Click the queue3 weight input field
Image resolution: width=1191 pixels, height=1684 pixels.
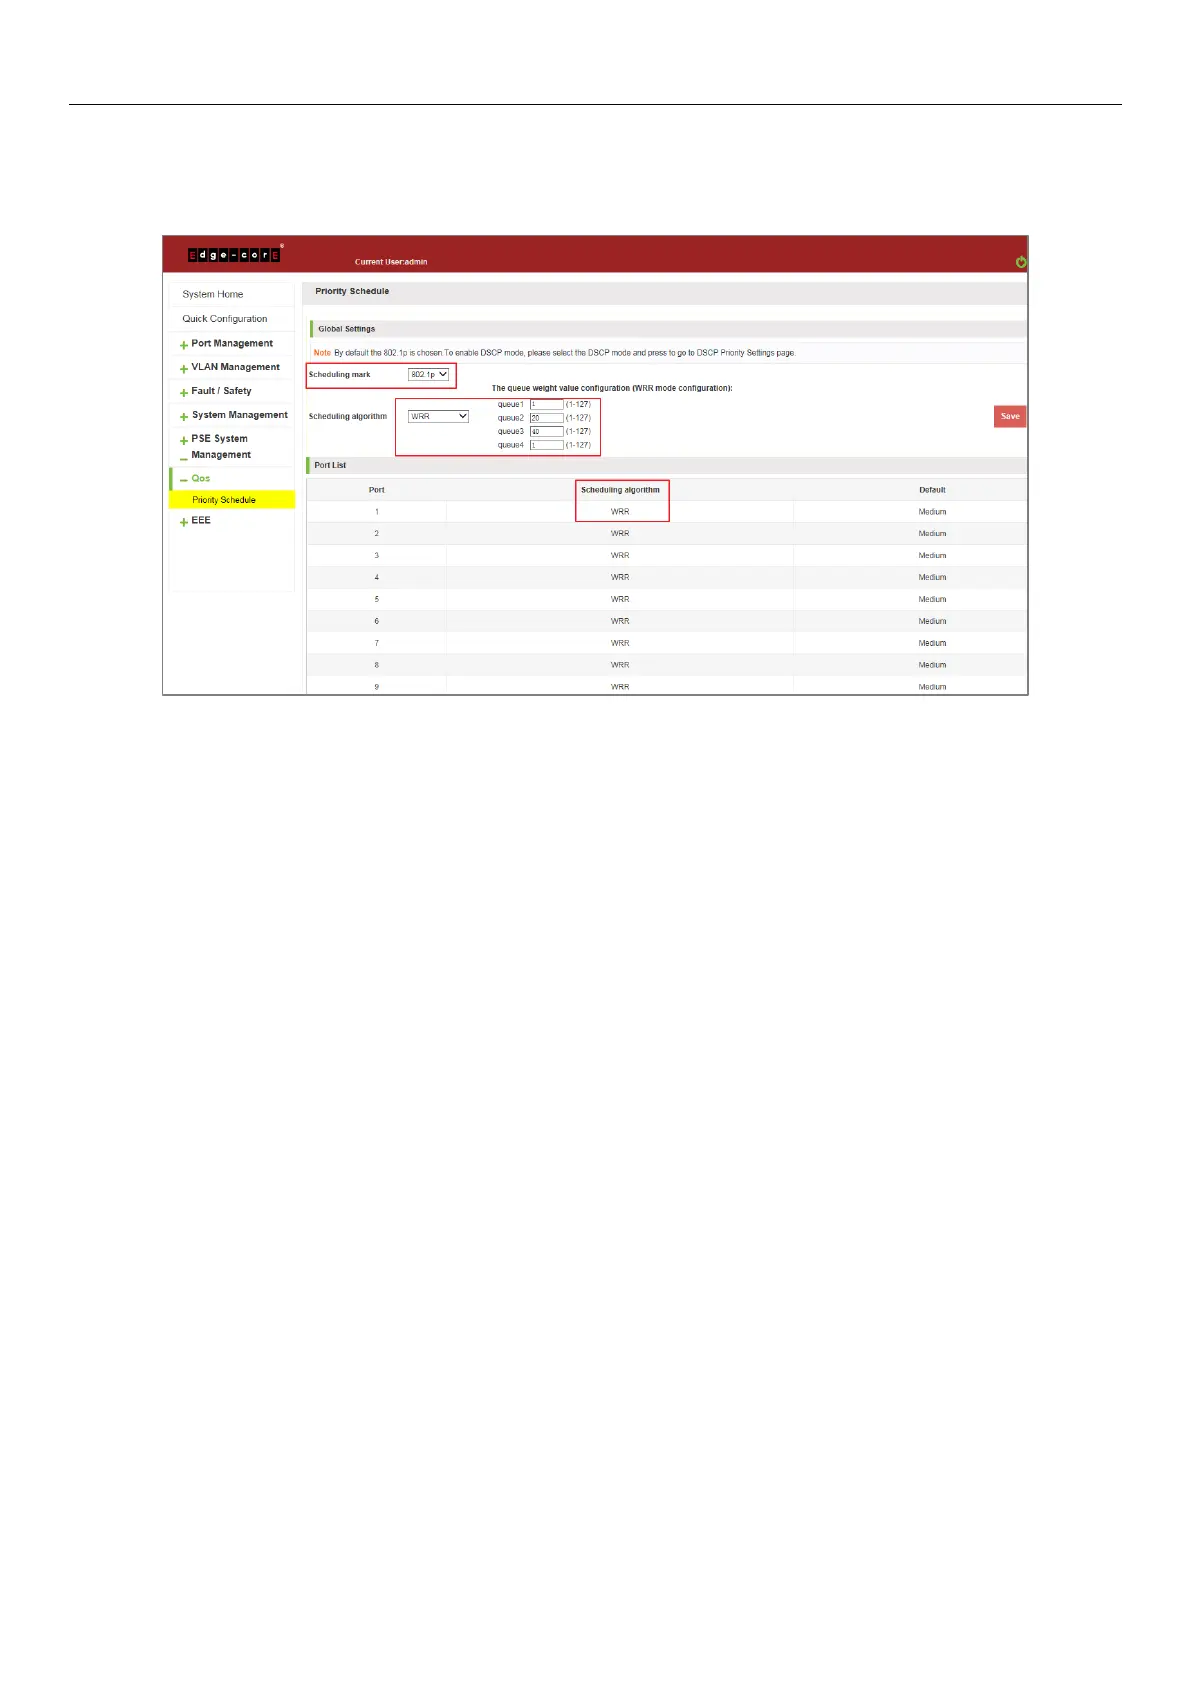pos(546,431)
